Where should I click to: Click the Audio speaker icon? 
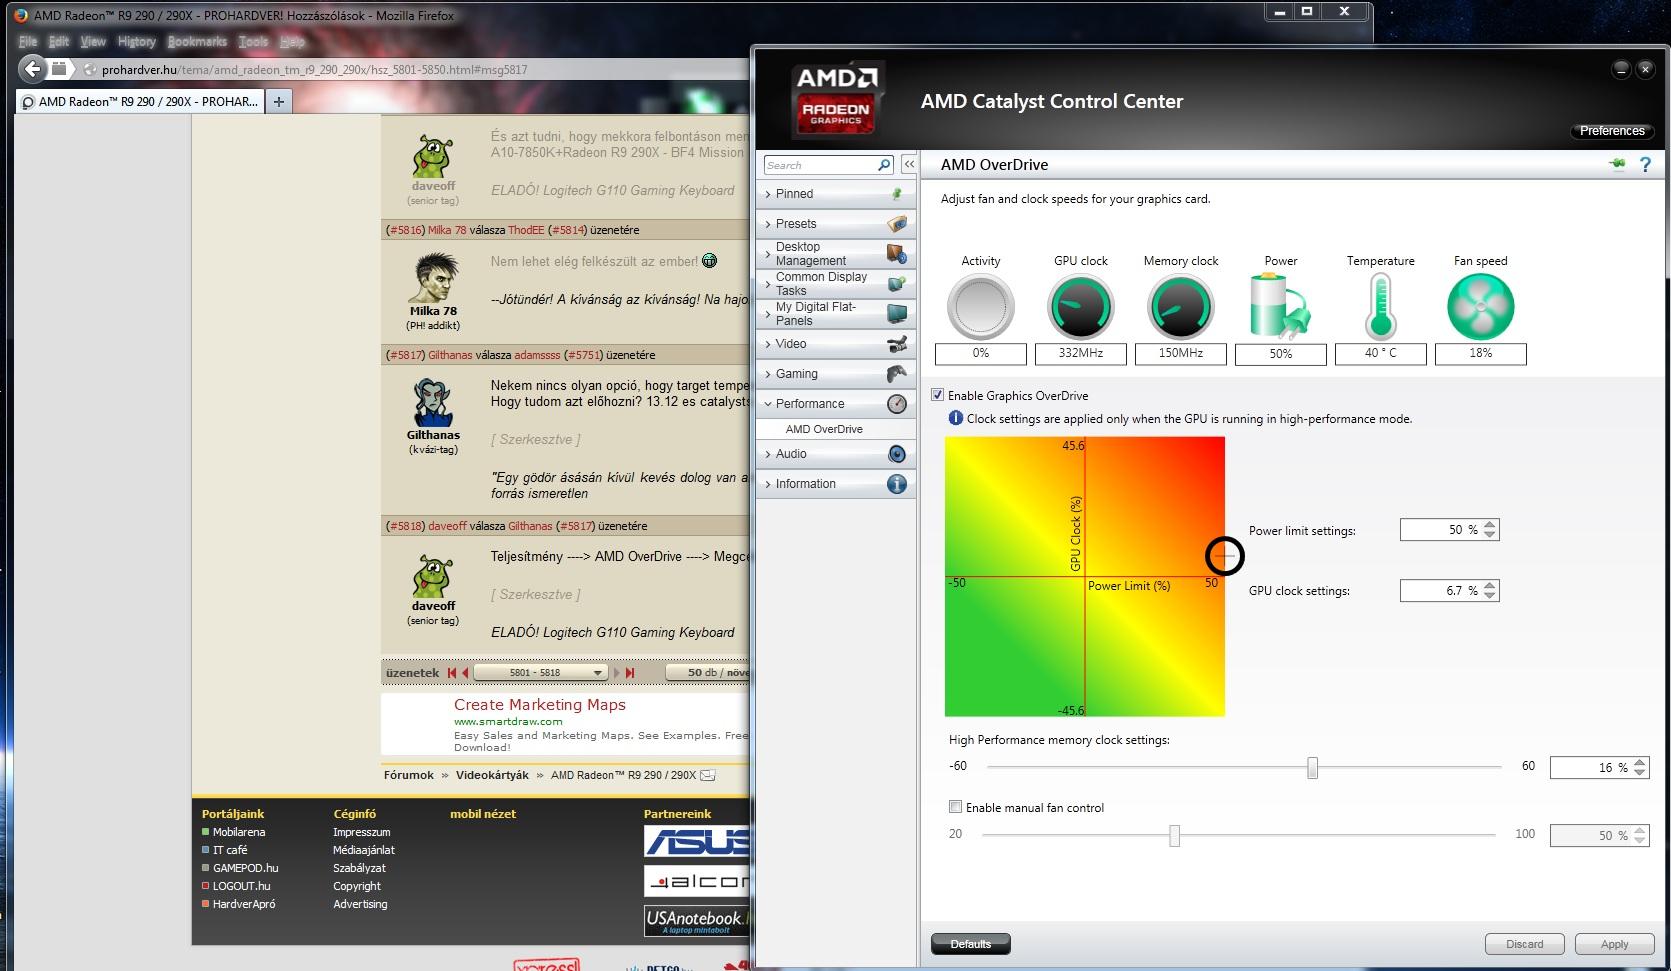(x=897, y=454)
